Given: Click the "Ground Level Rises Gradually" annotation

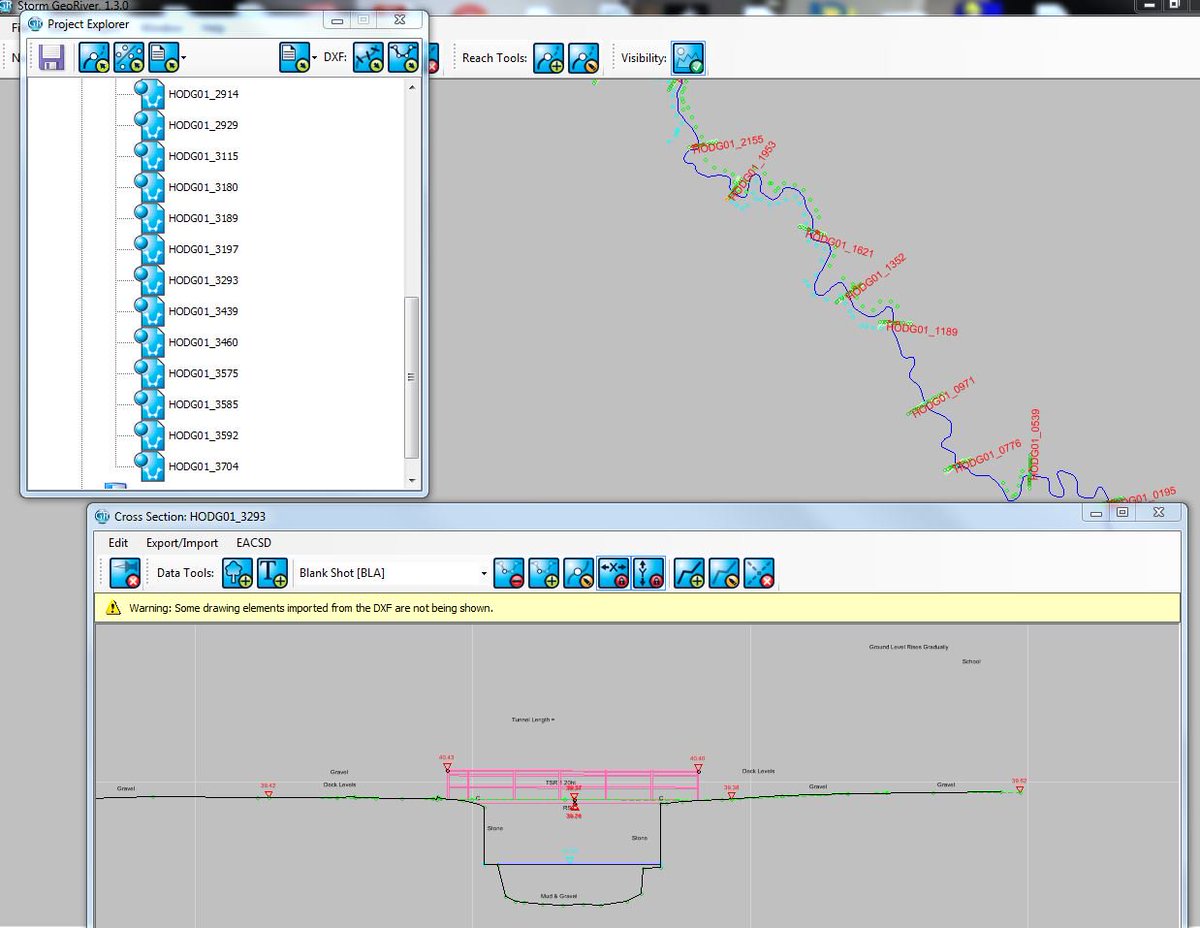Looking at the screenshot, I should pos(908,647).
